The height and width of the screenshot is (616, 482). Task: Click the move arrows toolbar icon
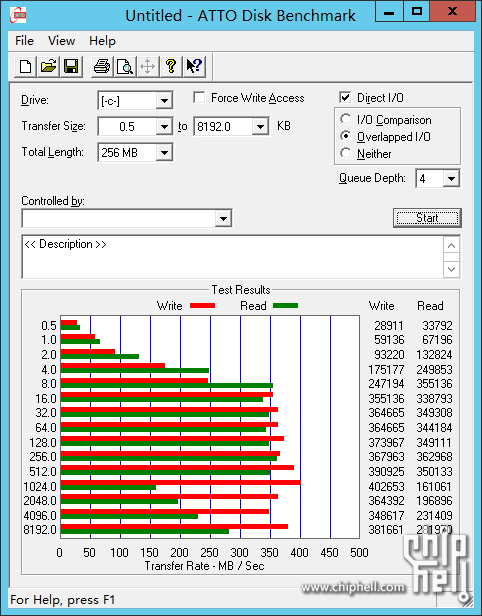[147, 66]
